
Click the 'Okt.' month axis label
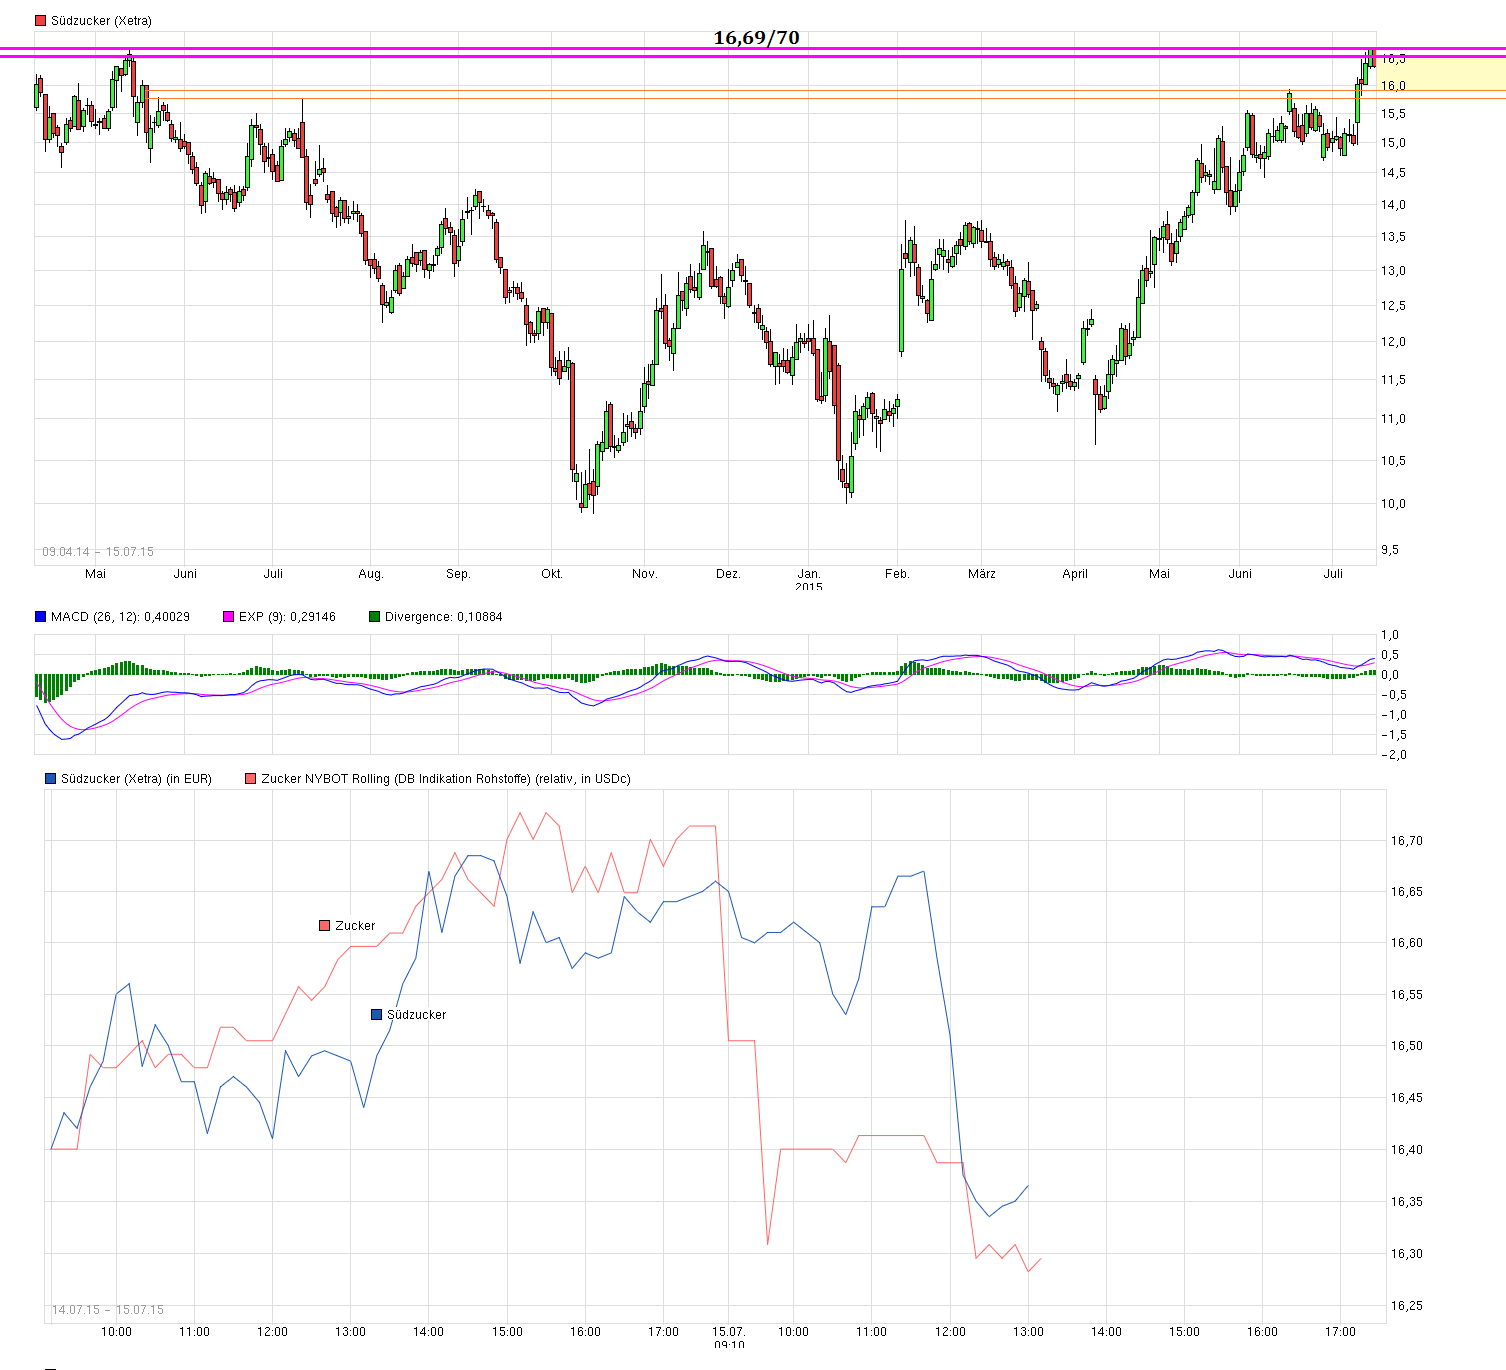click(x=552, y=574)
